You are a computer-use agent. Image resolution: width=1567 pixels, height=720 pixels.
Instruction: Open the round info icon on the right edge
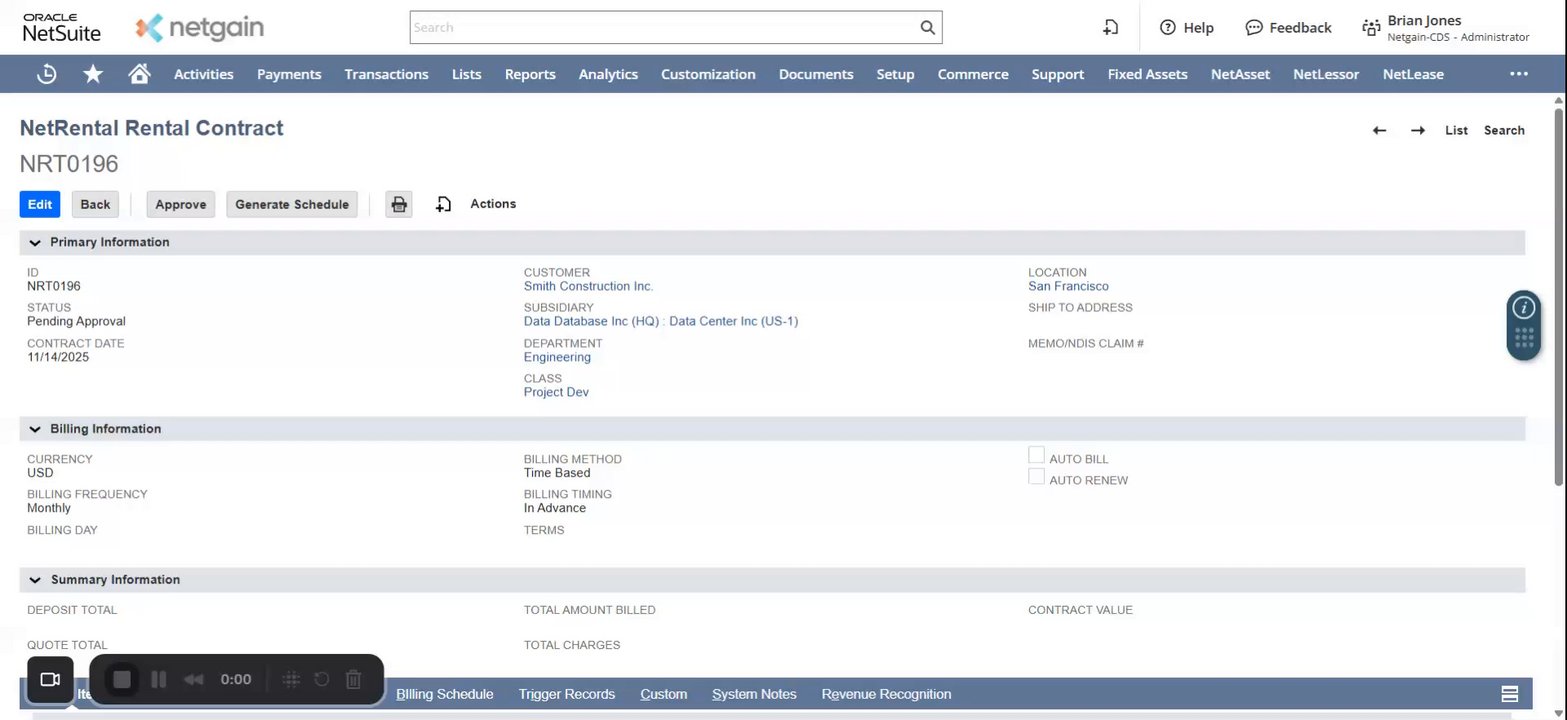pos(1524,307)
